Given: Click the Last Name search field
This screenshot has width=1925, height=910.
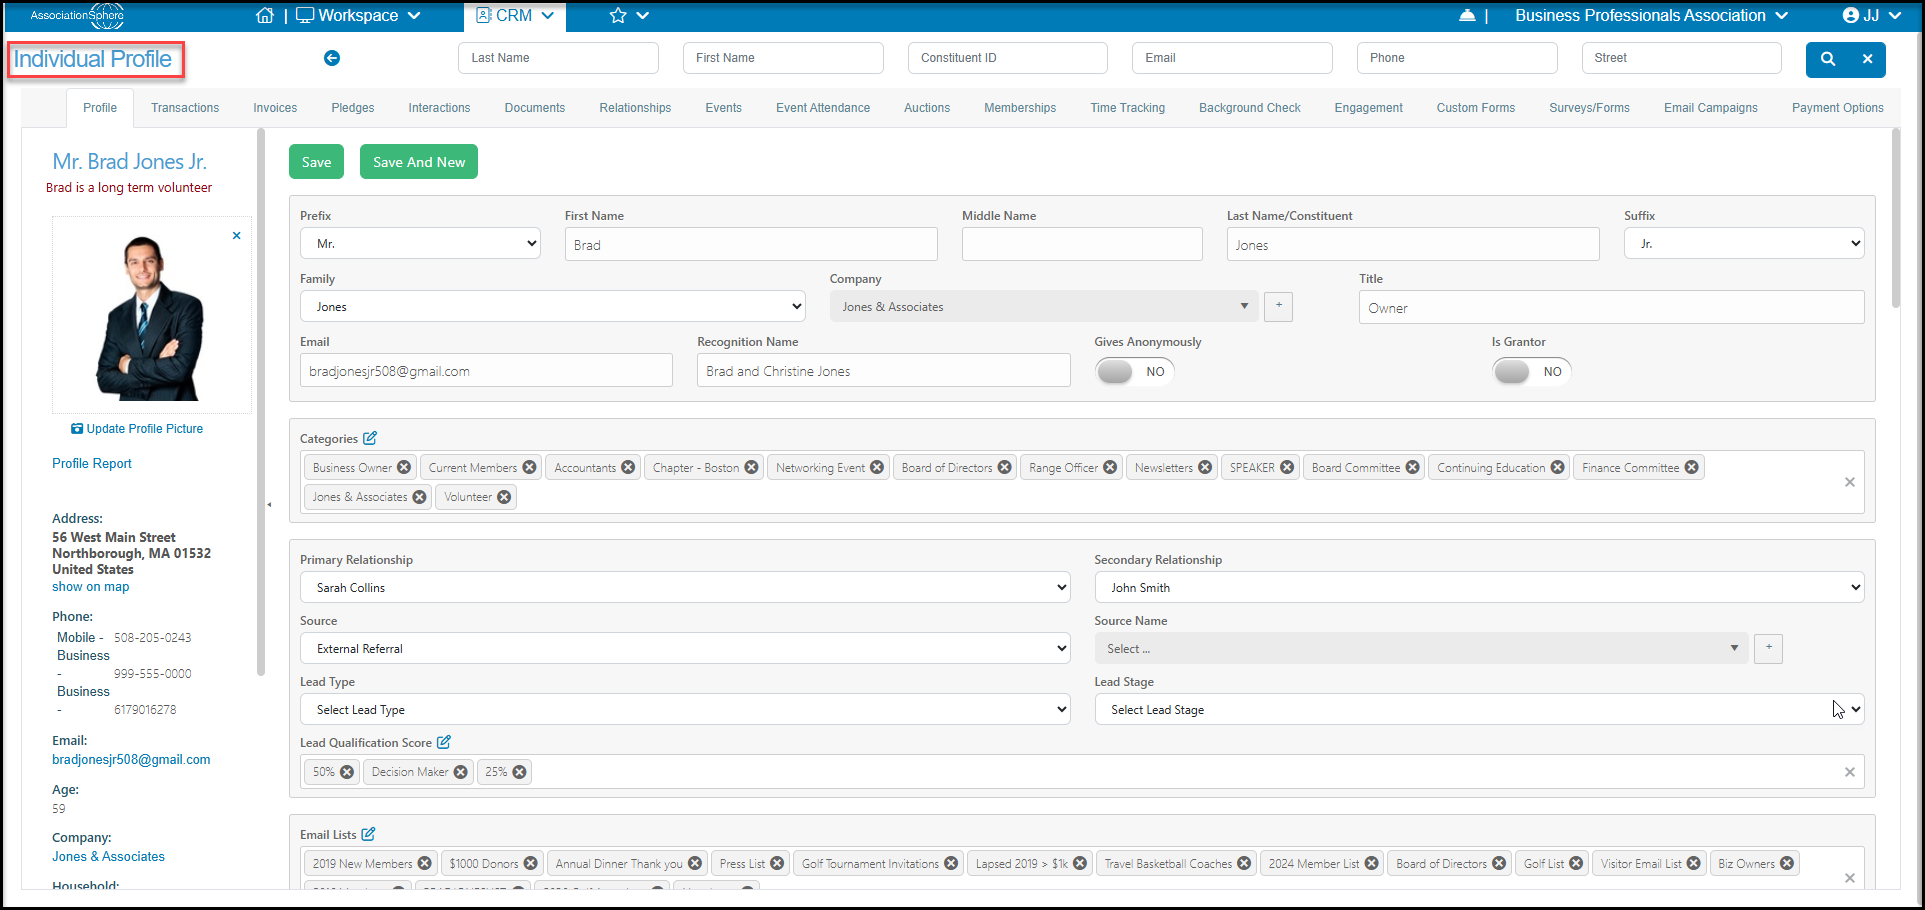Looking at the screenshot, I should click(558, 58).
